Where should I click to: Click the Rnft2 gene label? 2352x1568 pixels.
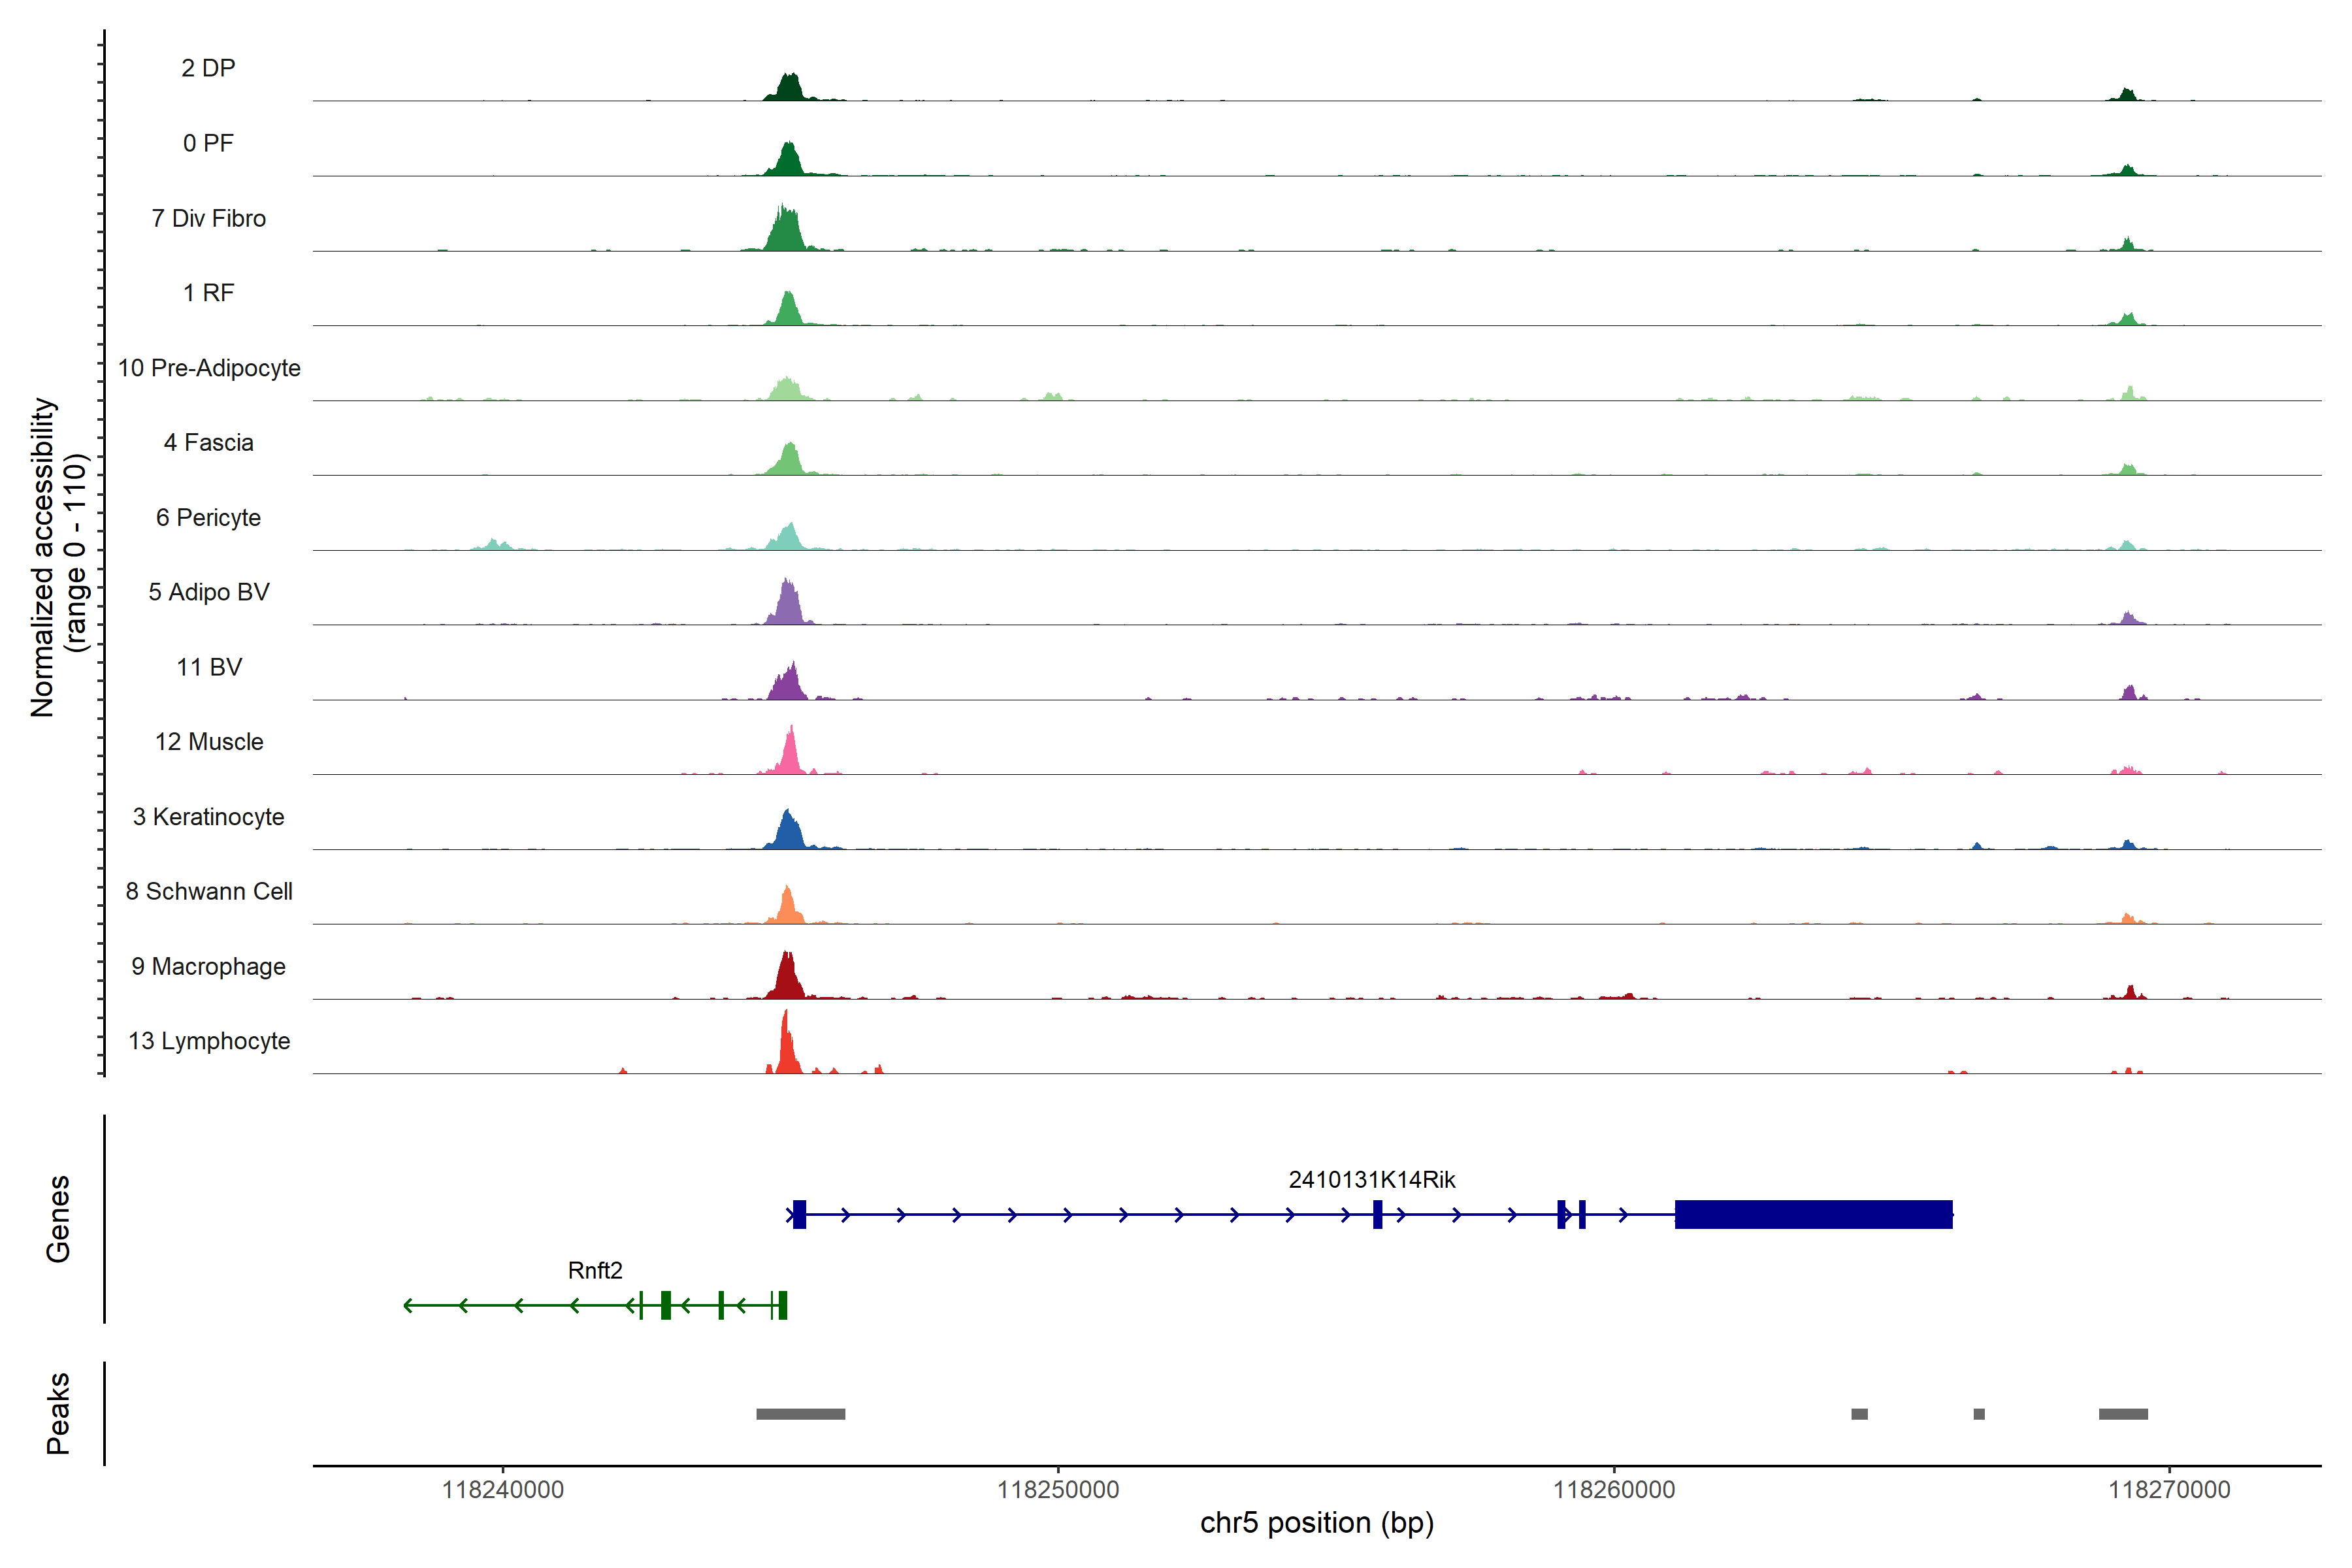pos(595,1270)
